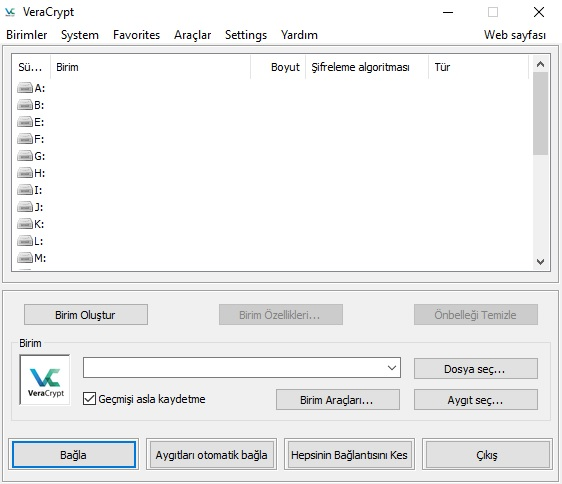
Task: Select drive H: icon in list
Action: (x=25, y=173)
